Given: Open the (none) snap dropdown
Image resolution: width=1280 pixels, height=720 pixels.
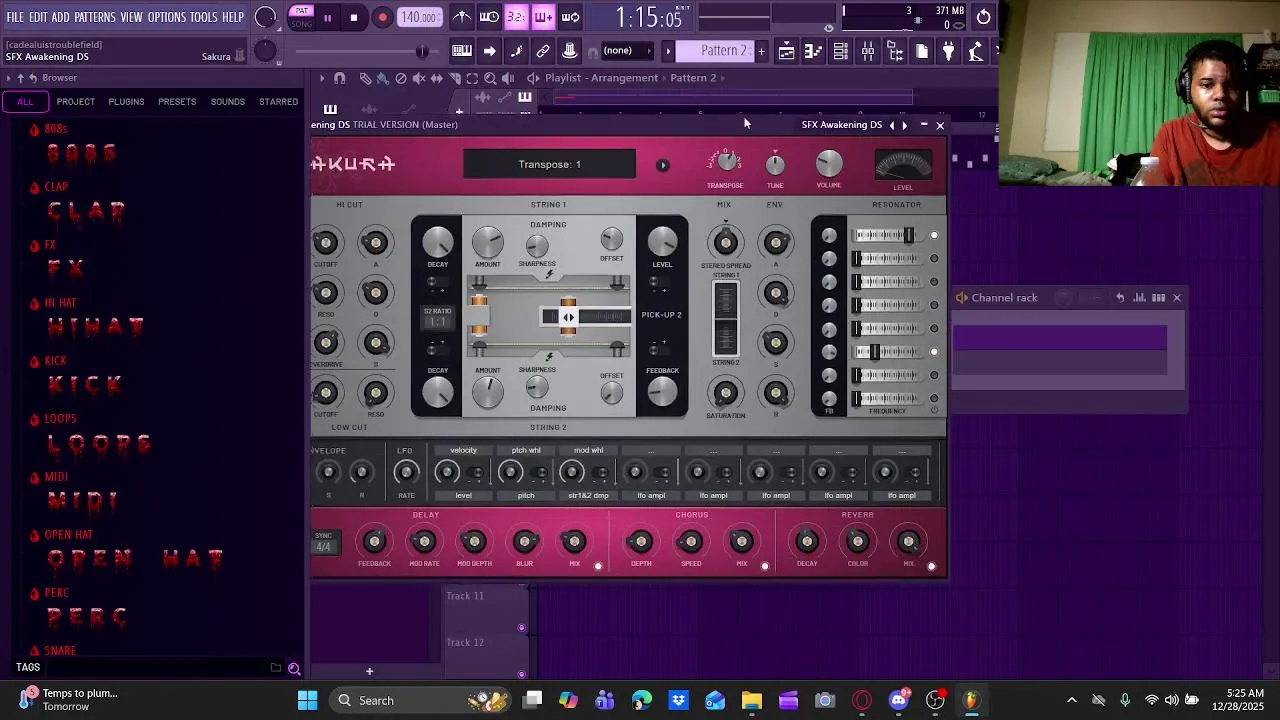Looking at the screenshot, I should pos(625,51).
